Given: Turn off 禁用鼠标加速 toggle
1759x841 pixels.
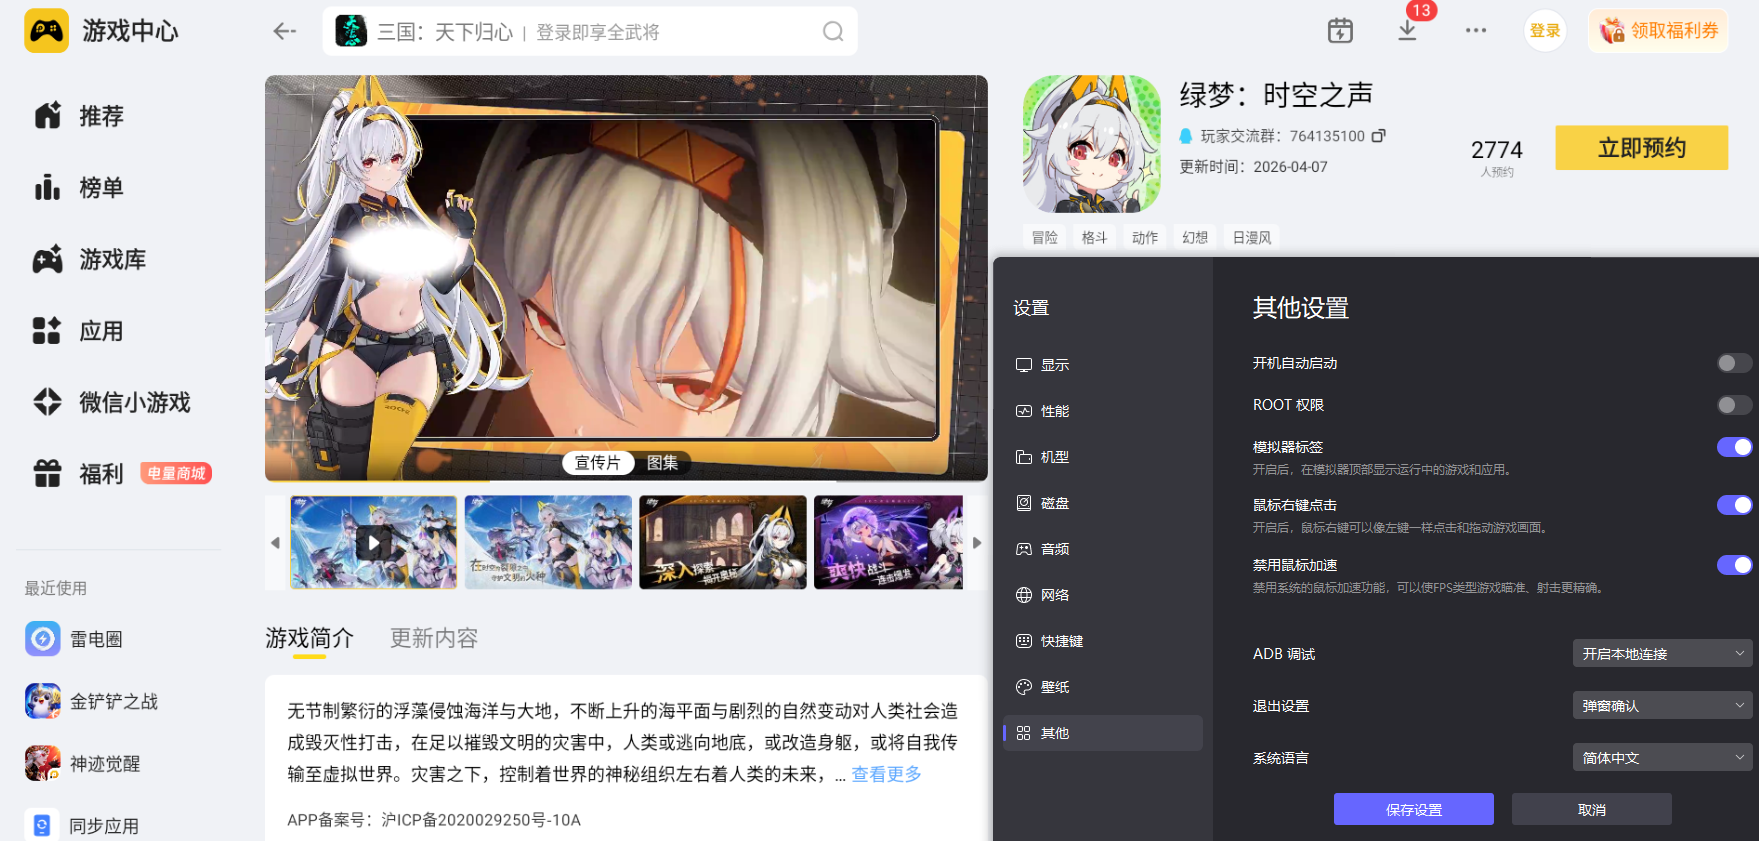Looking at the screenshot, I should (1734, 565).
